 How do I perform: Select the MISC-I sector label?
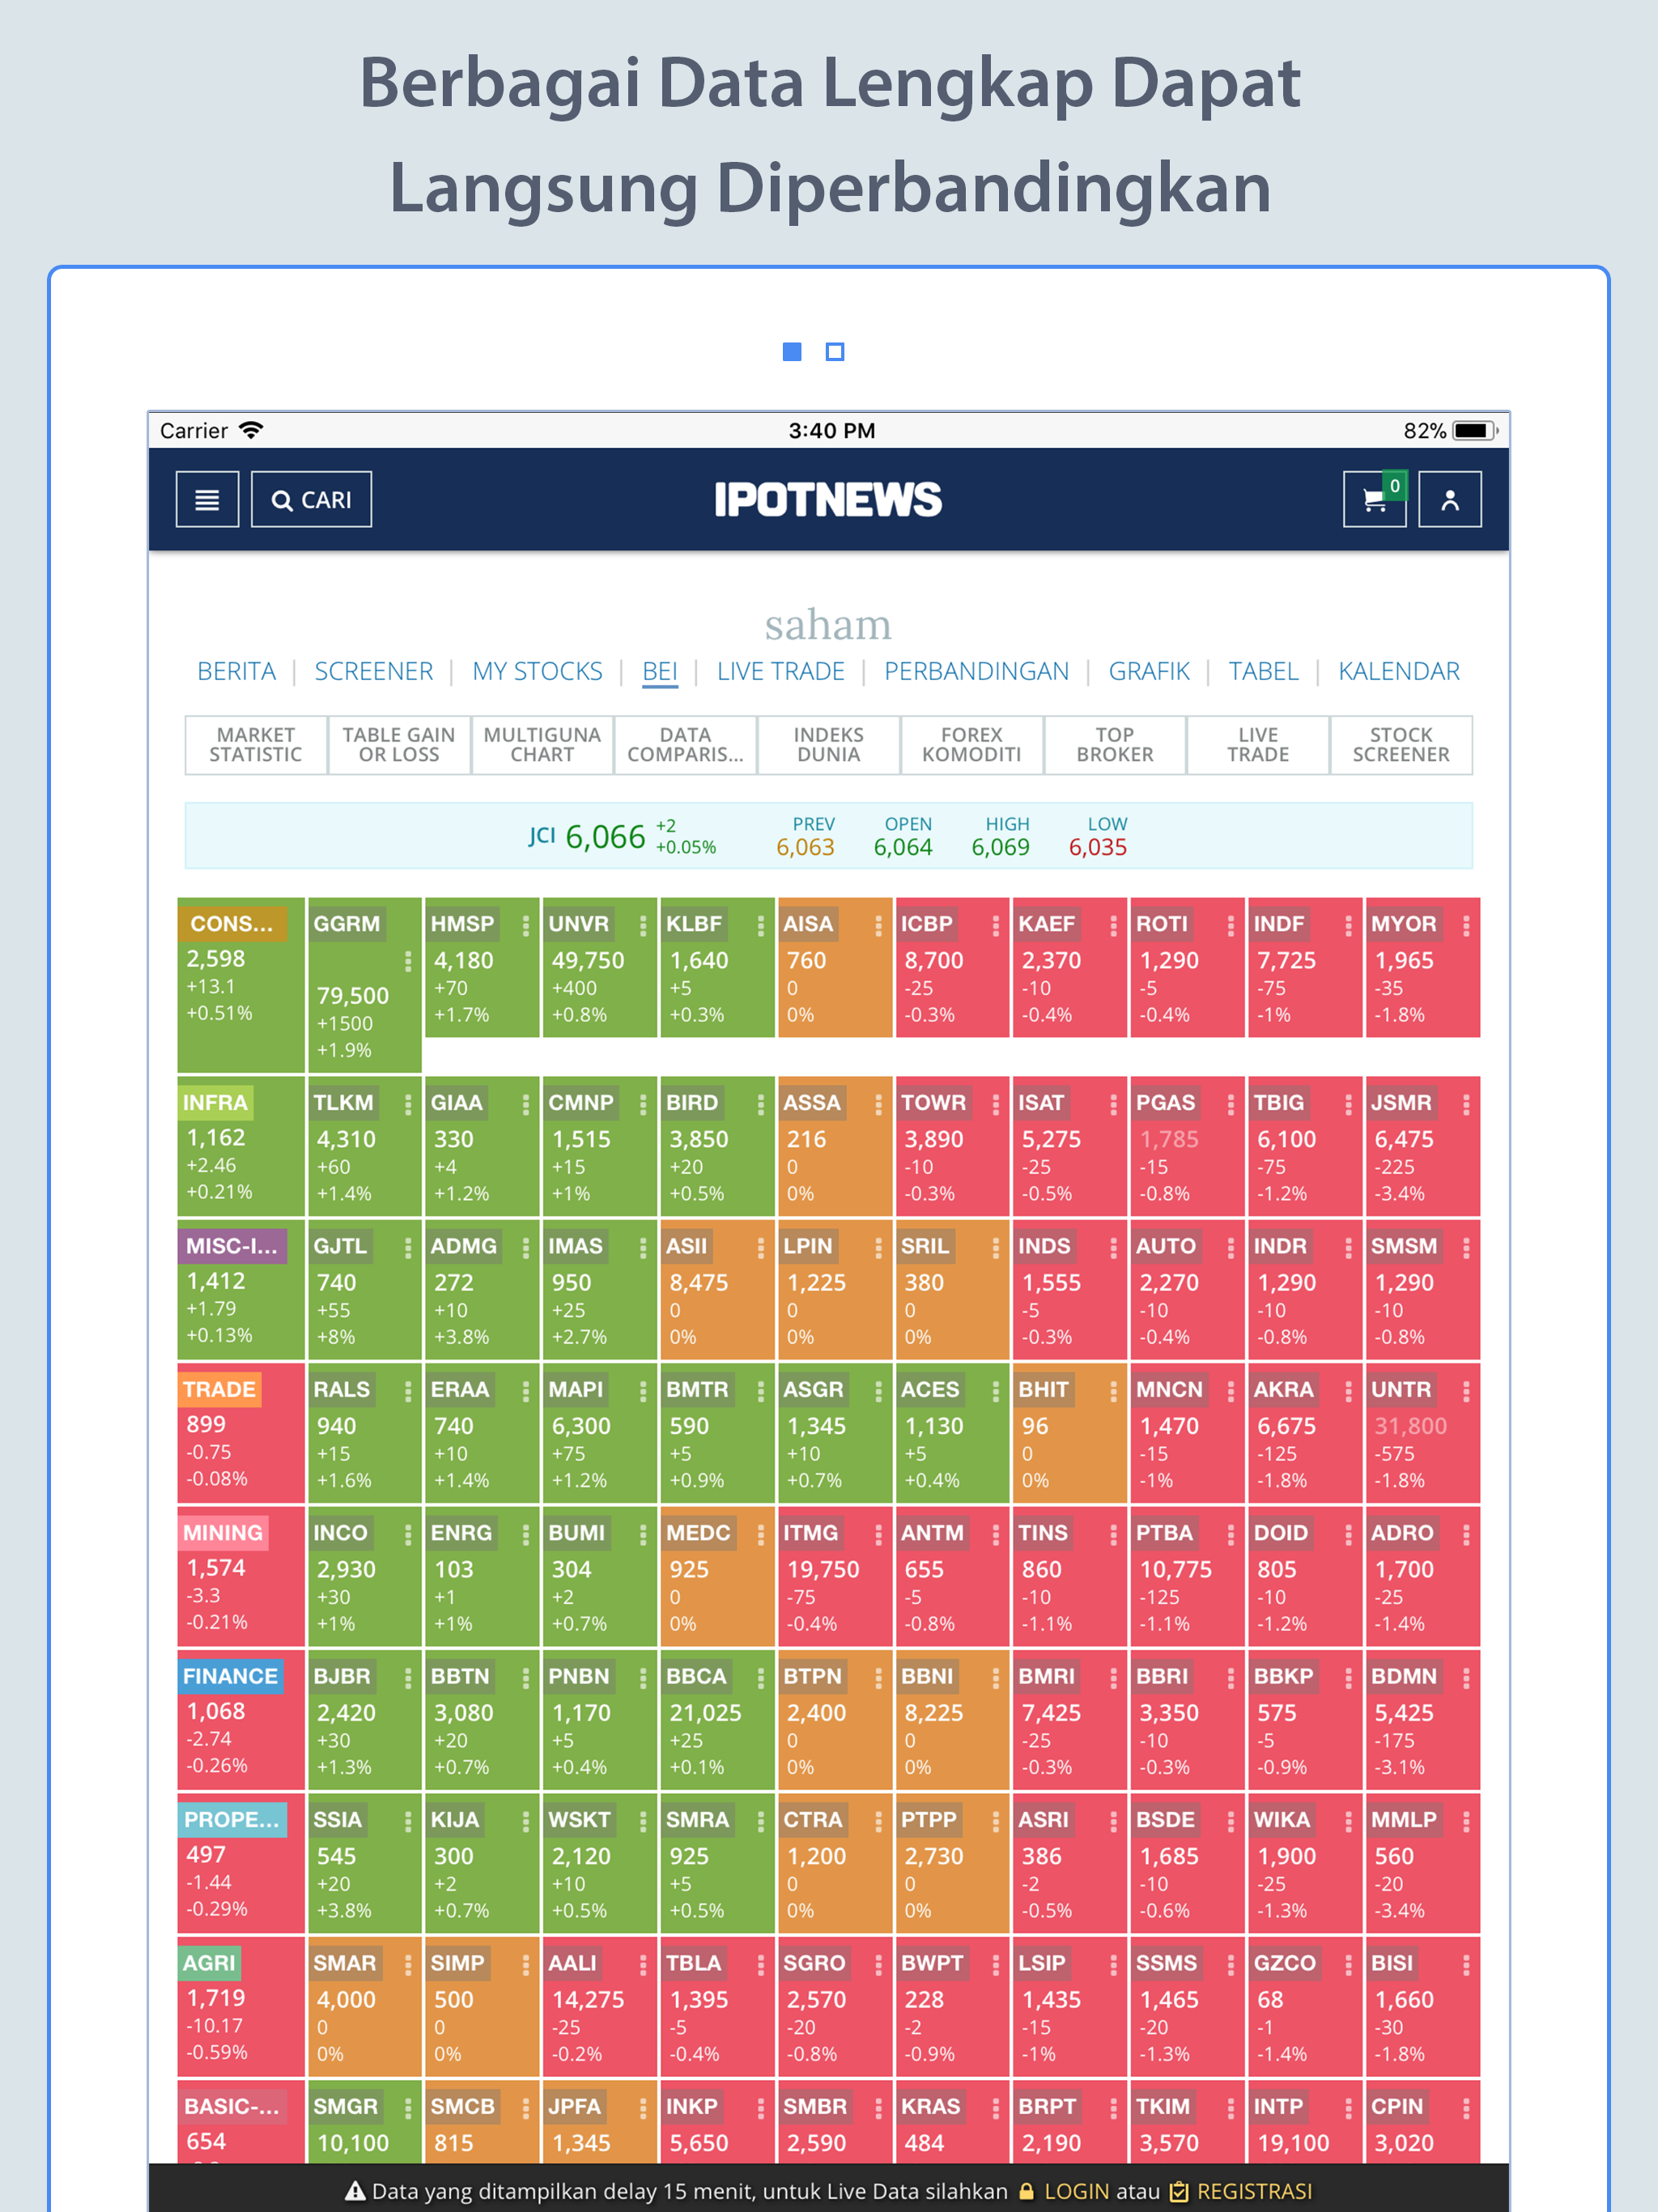(x=232, y=1246)
